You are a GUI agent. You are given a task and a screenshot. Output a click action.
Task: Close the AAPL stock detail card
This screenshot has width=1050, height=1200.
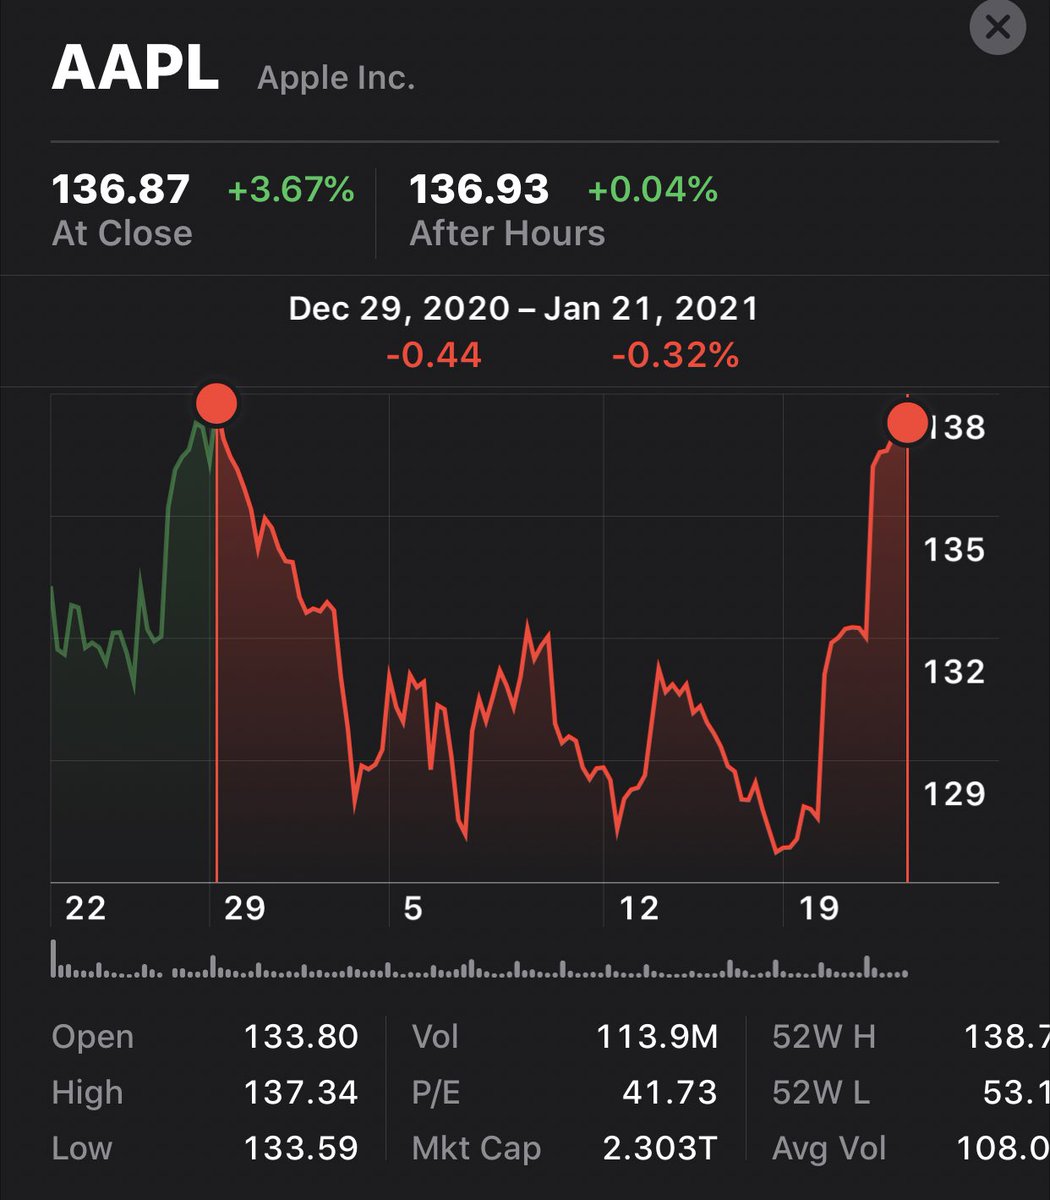coord(998,27)
